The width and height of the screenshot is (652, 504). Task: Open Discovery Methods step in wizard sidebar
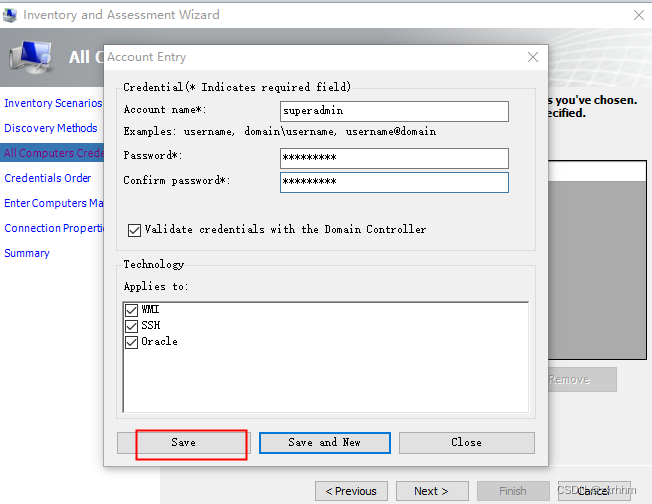(x=51, y=128)
